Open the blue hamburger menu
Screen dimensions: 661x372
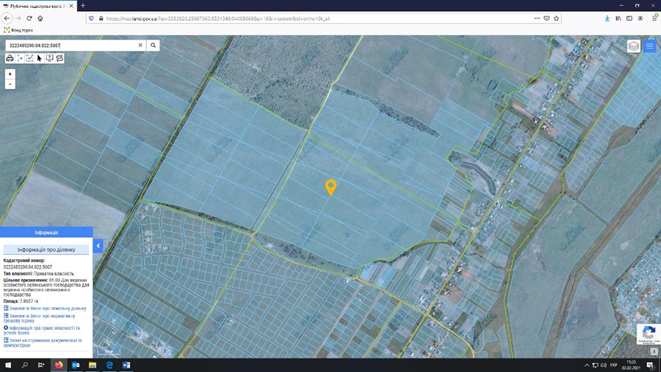650,46
